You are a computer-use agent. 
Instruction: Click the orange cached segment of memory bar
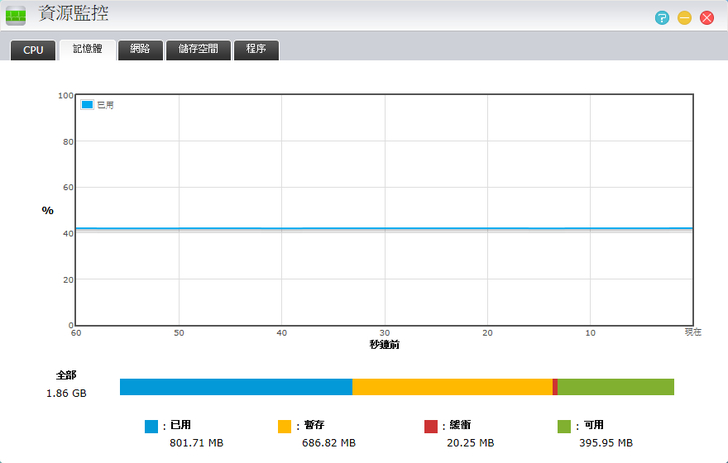(452, 387)
